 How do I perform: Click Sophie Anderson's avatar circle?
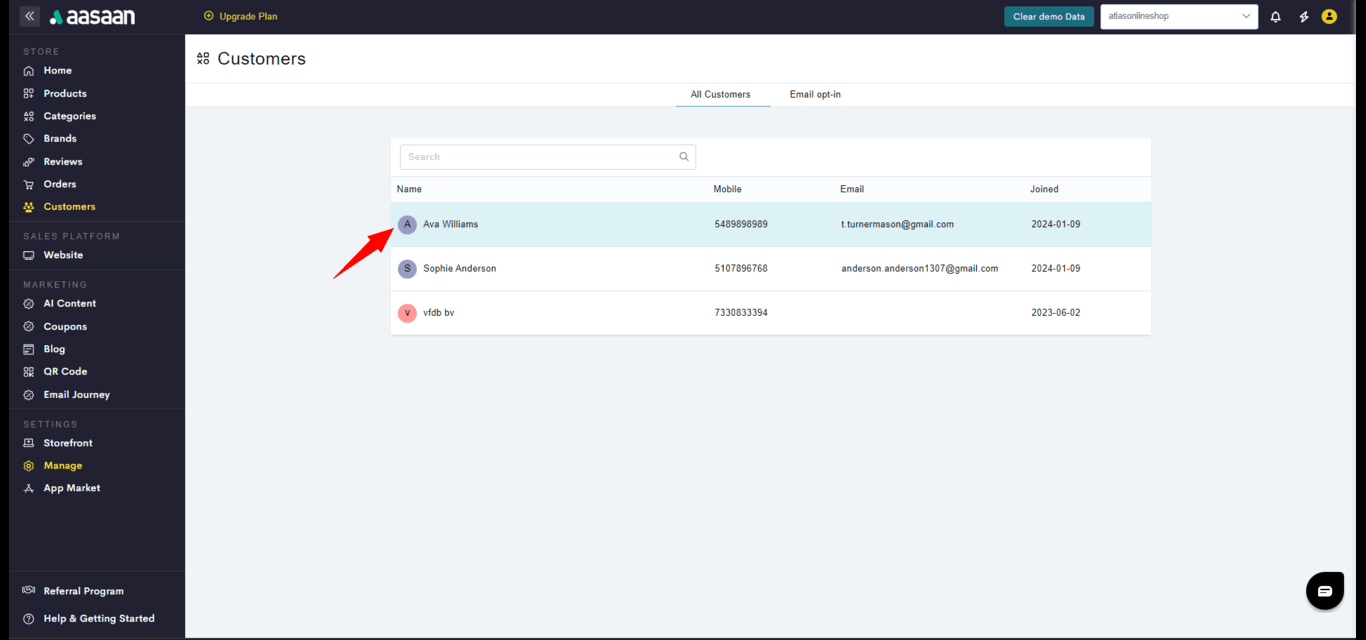coord(407,269)
